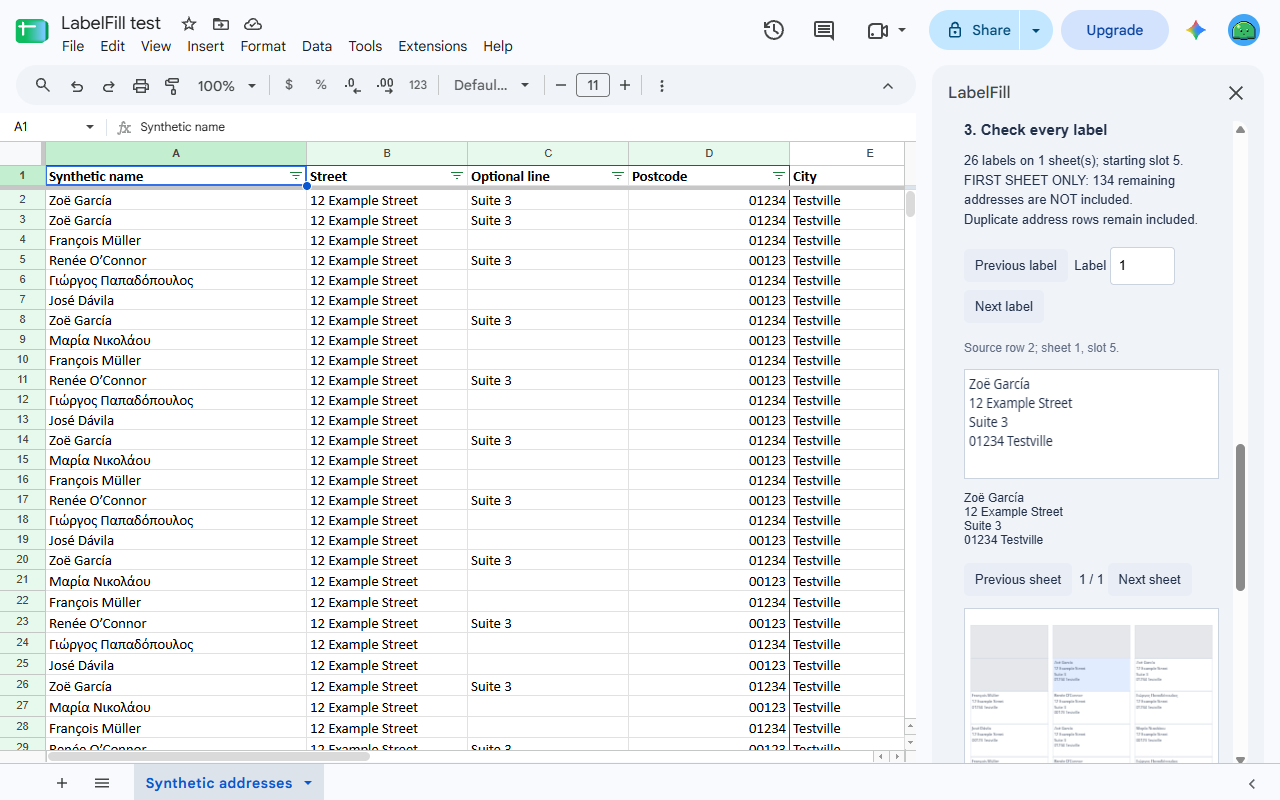Decrease the font size with the minus icon
This screenshot has width=1280, height=800.
[561, 86]
